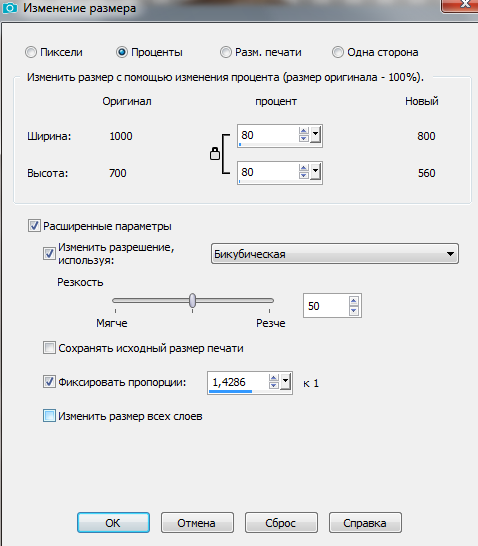This screenshot has width=478, height=546.
Task: Confirm resize with the OK button
Action: point(113,523)
